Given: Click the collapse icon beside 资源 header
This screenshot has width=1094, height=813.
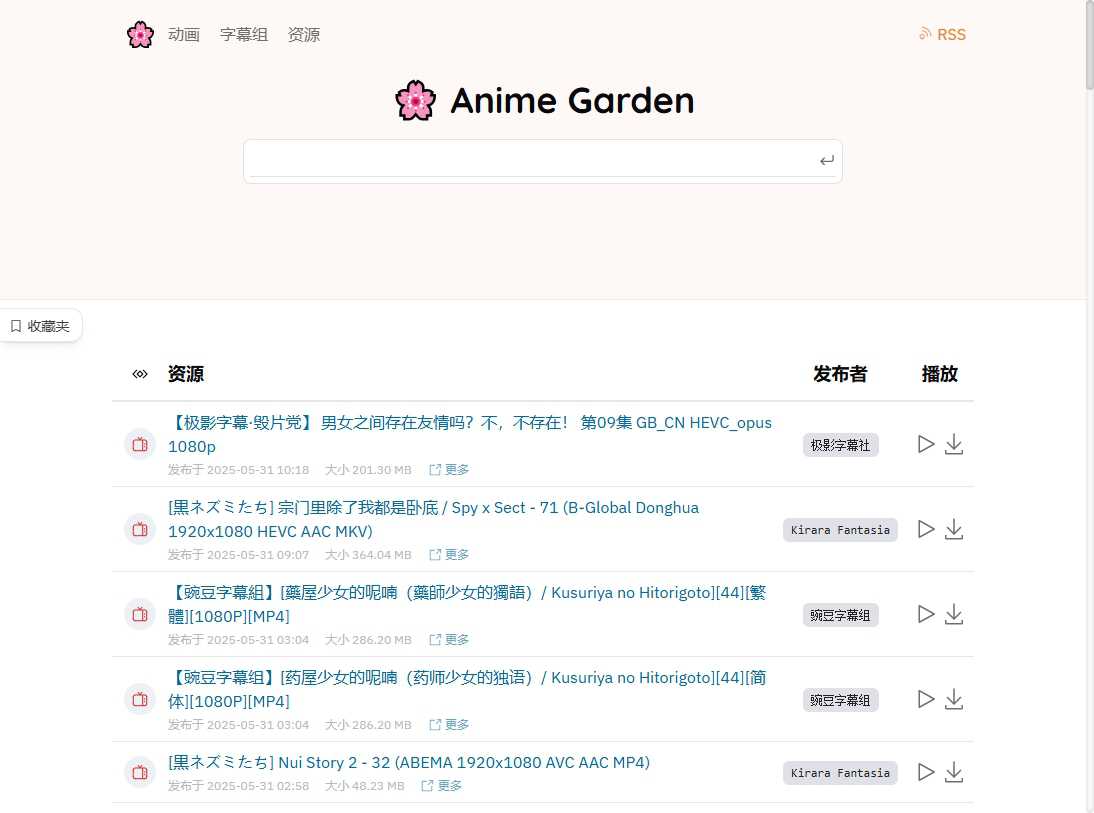Looking at the screenshot, I should tap(139, 374).
